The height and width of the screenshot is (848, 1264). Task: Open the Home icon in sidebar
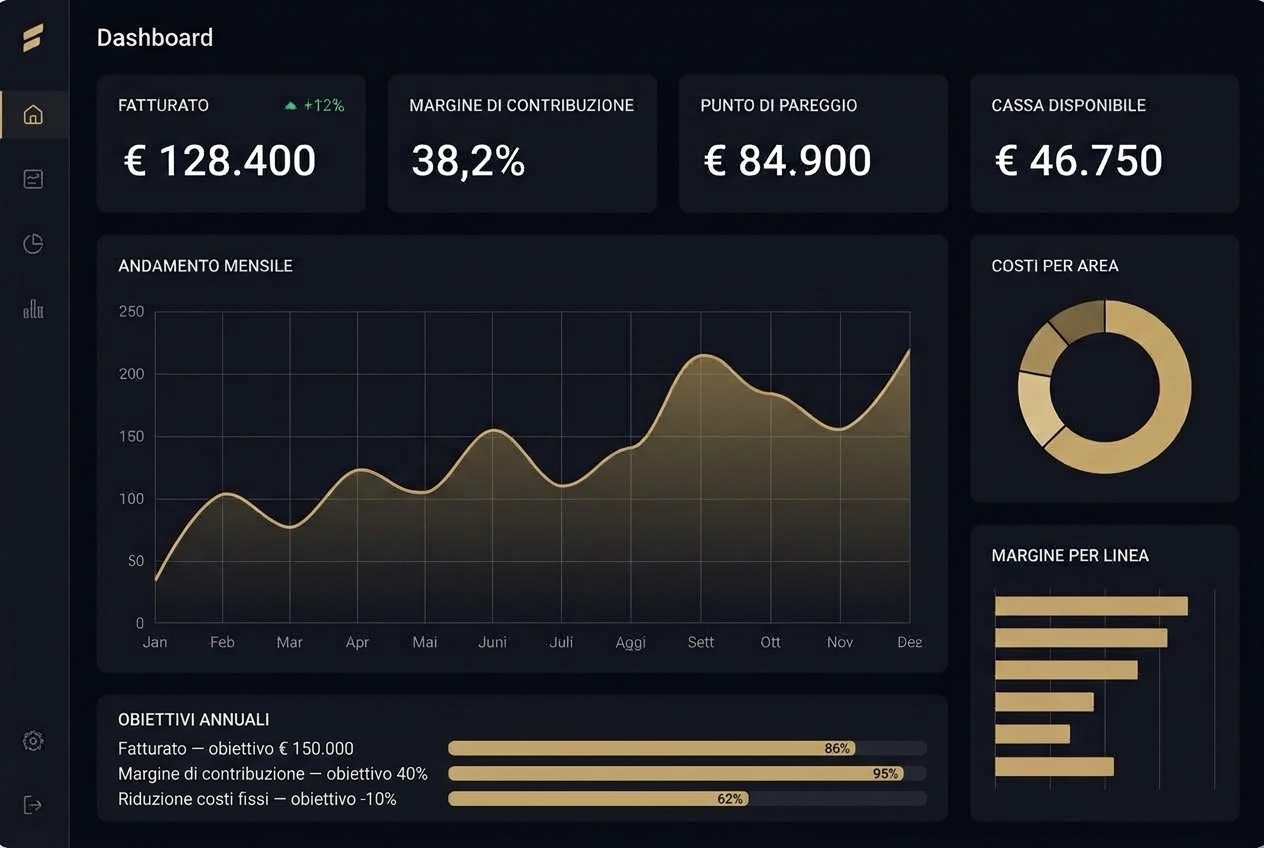[x=33, y=115]
